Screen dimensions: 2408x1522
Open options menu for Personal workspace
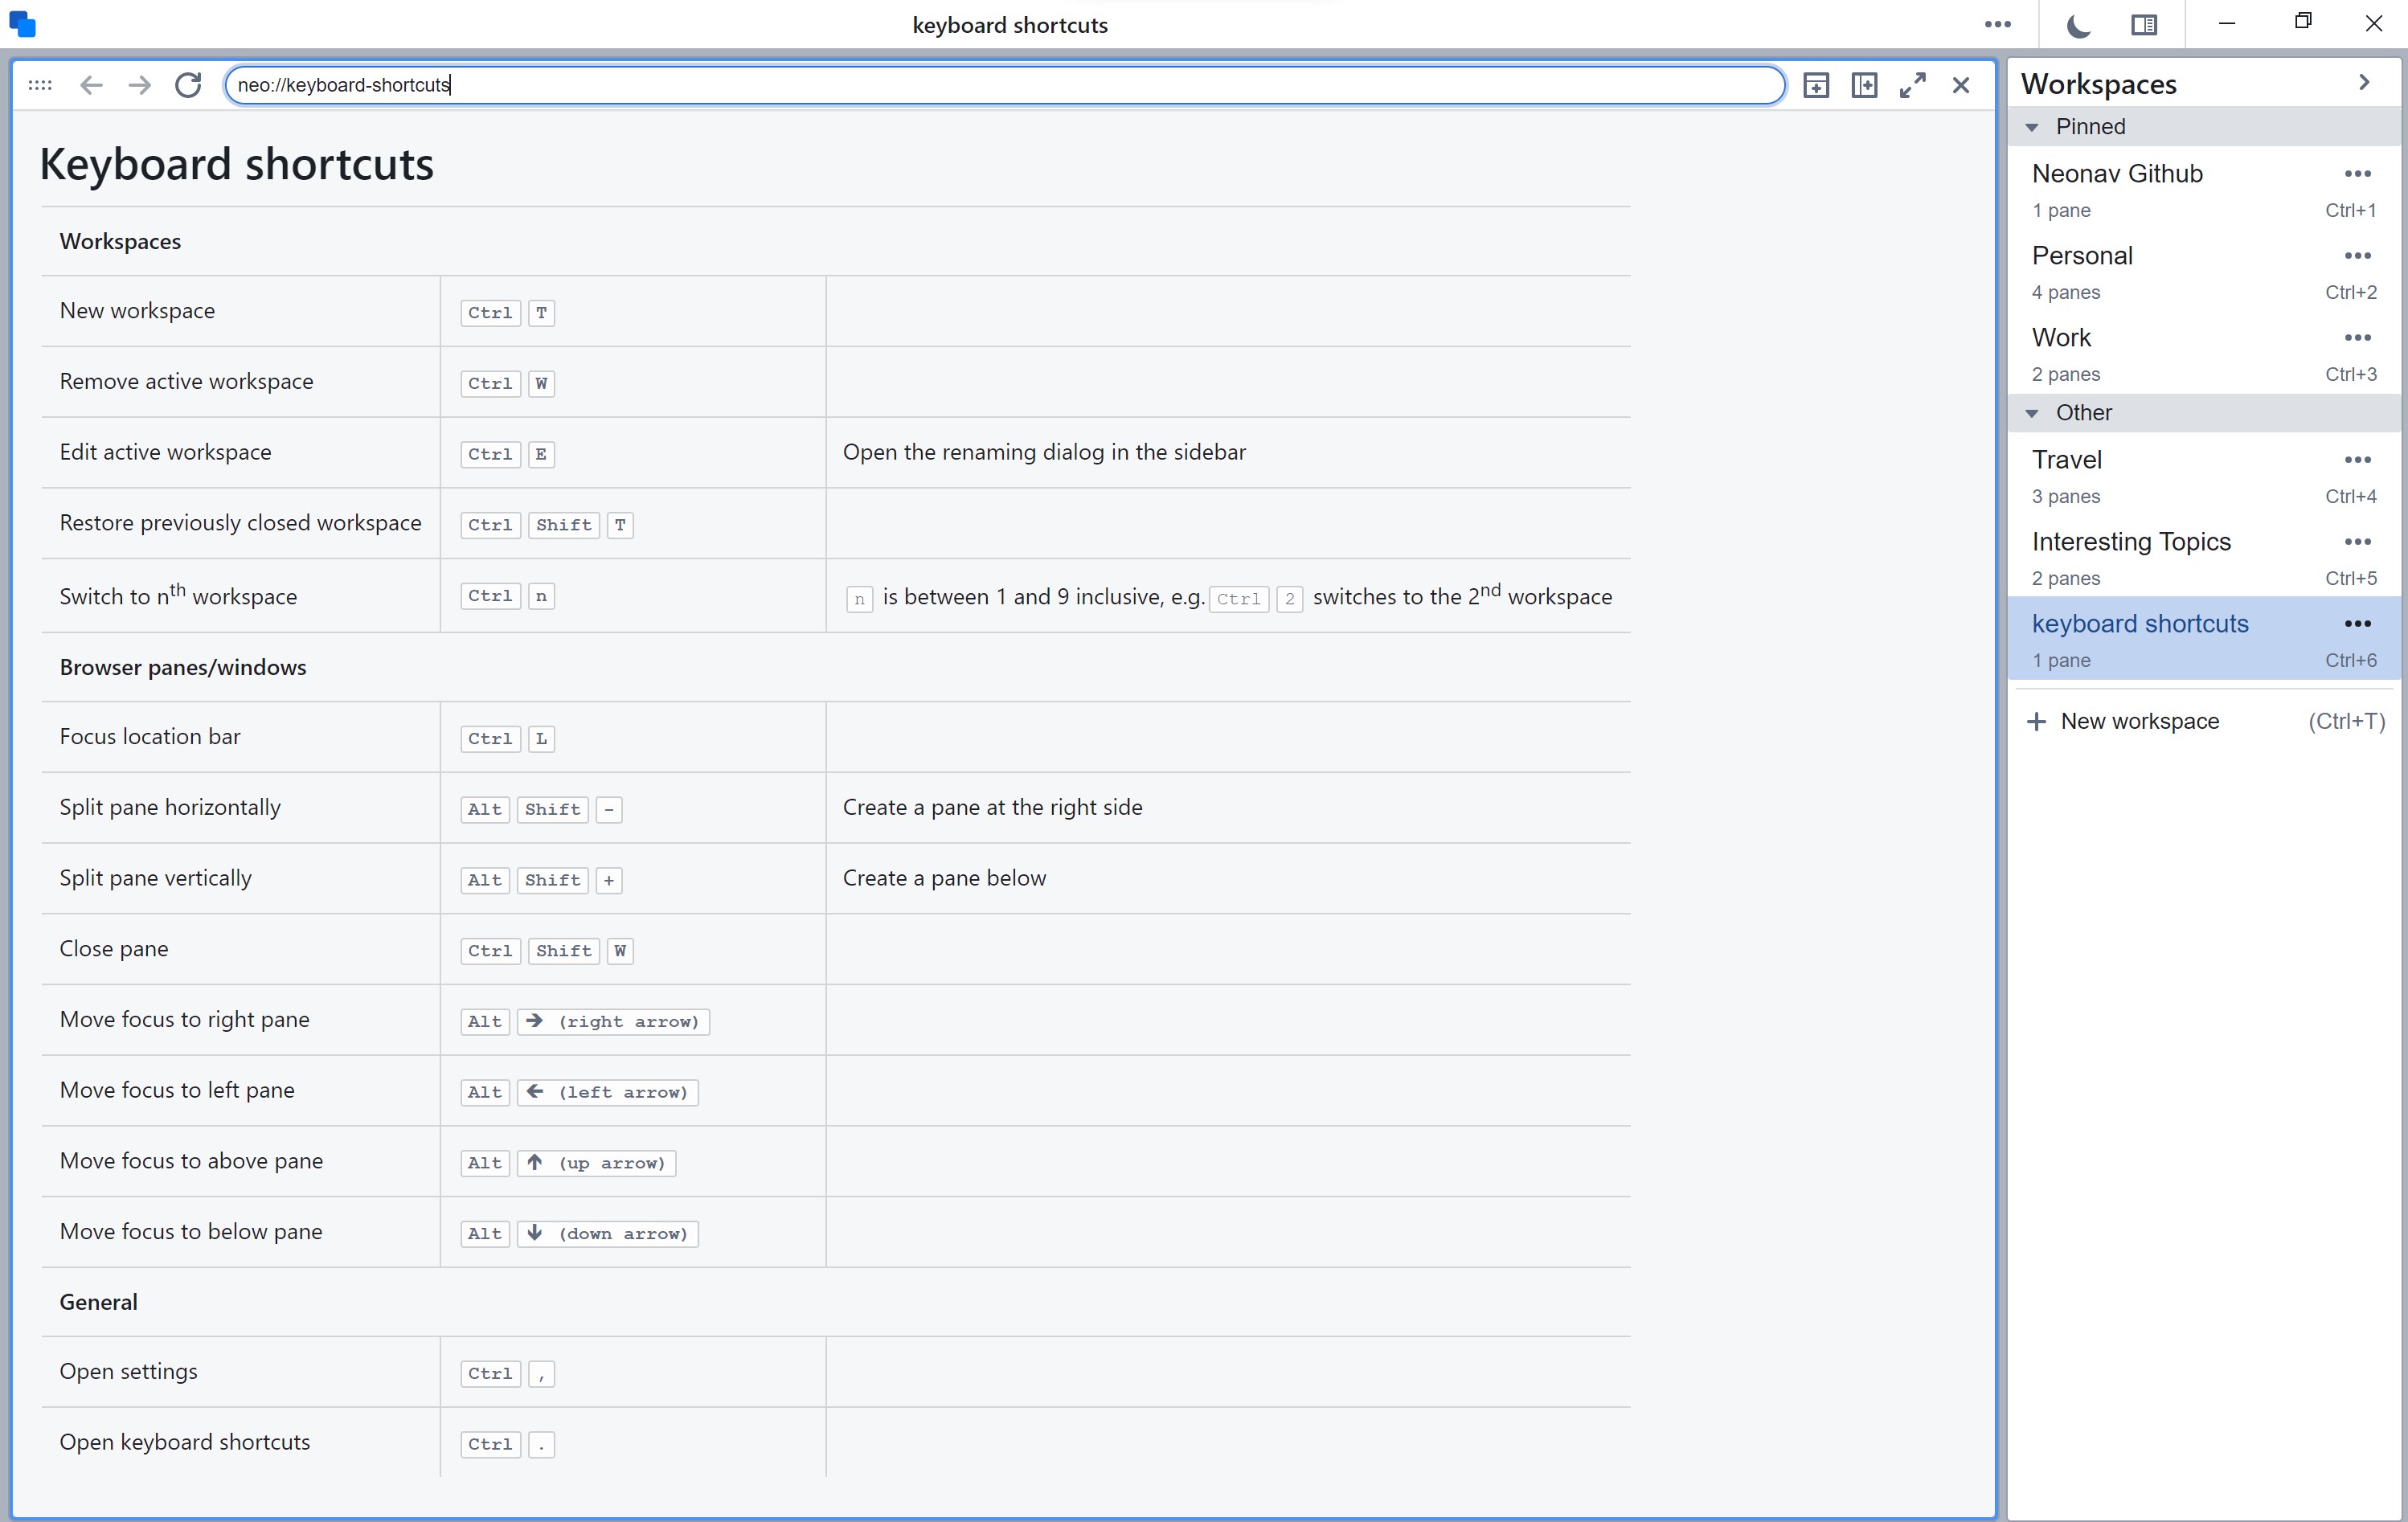click(x=2357, y=256)
